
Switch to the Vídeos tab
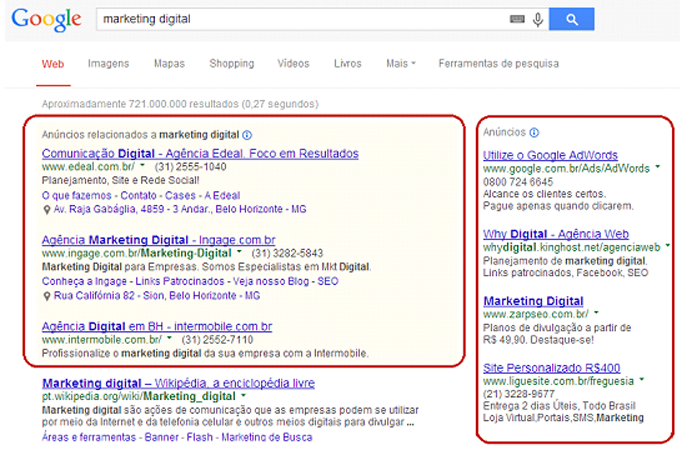click(293, 64)
